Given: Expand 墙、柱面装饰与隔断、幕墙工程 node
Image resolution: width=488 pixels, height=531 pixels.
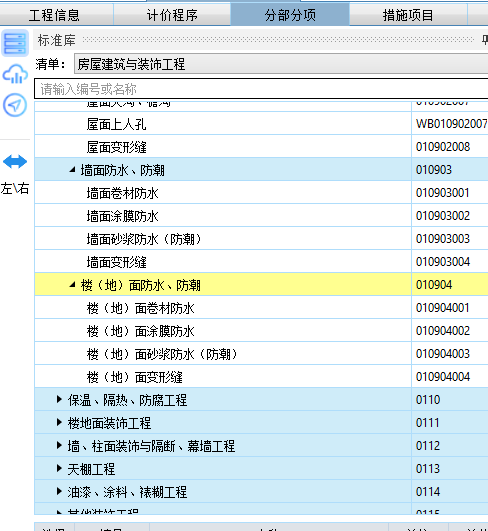Looking at the screenshot, I should point(59,446).
